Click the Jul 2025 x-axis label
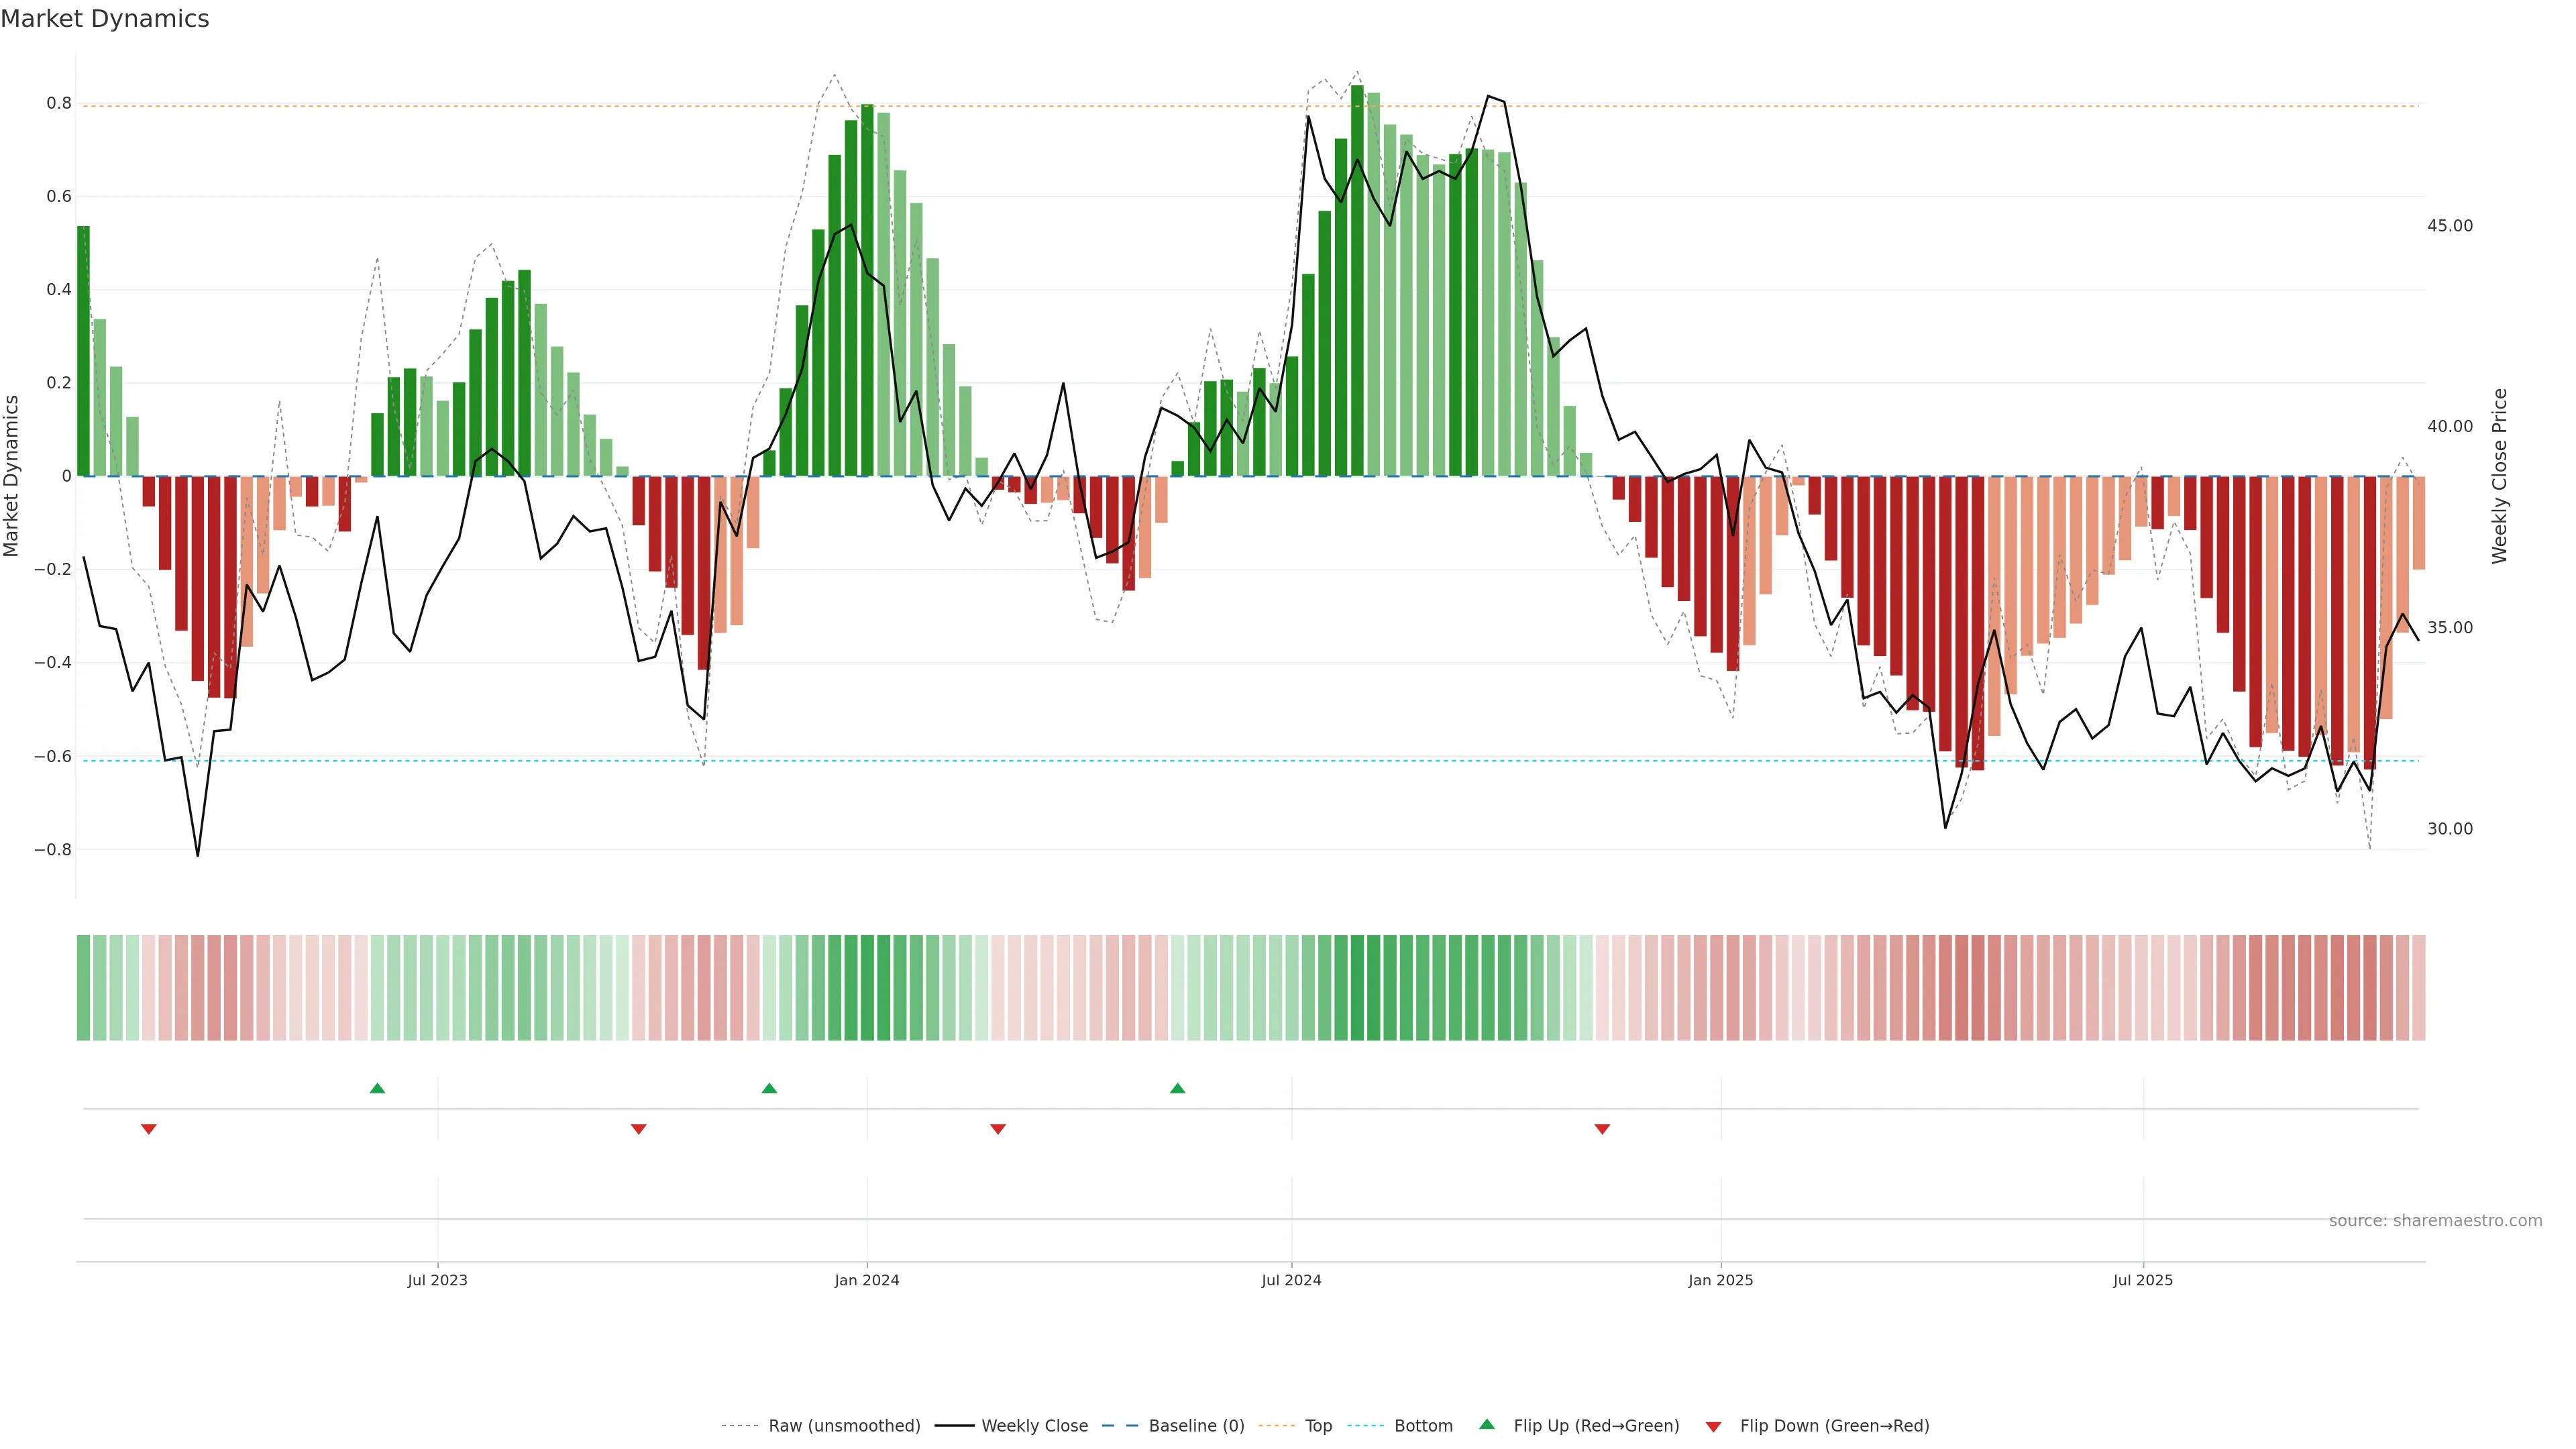This screenshot has height=1449, width=2576. (x=2142, y=1280)
